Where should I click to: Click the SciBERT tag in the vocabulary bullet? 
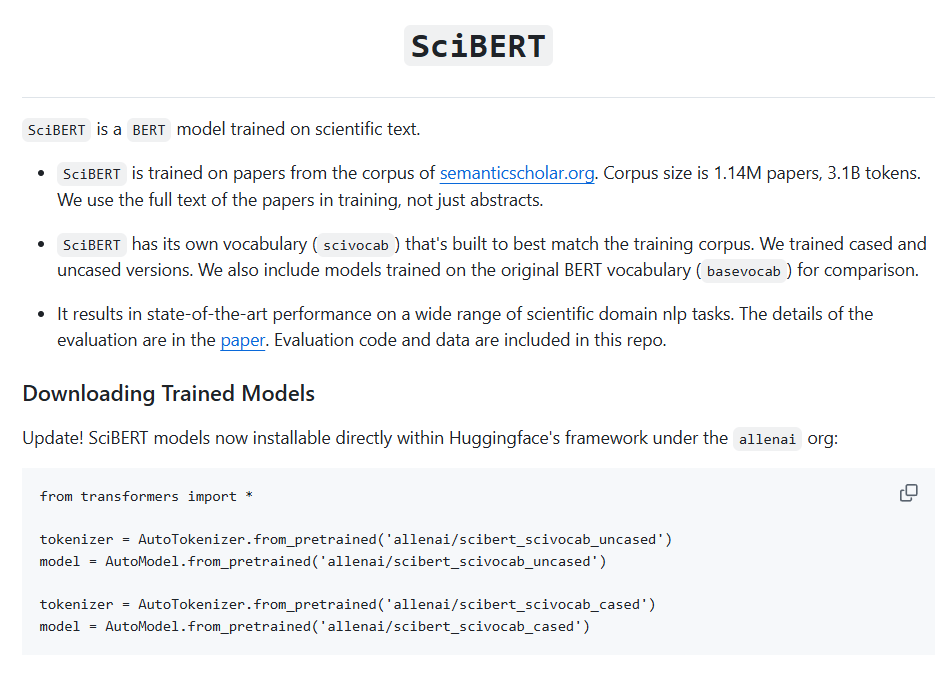(91, 245)
